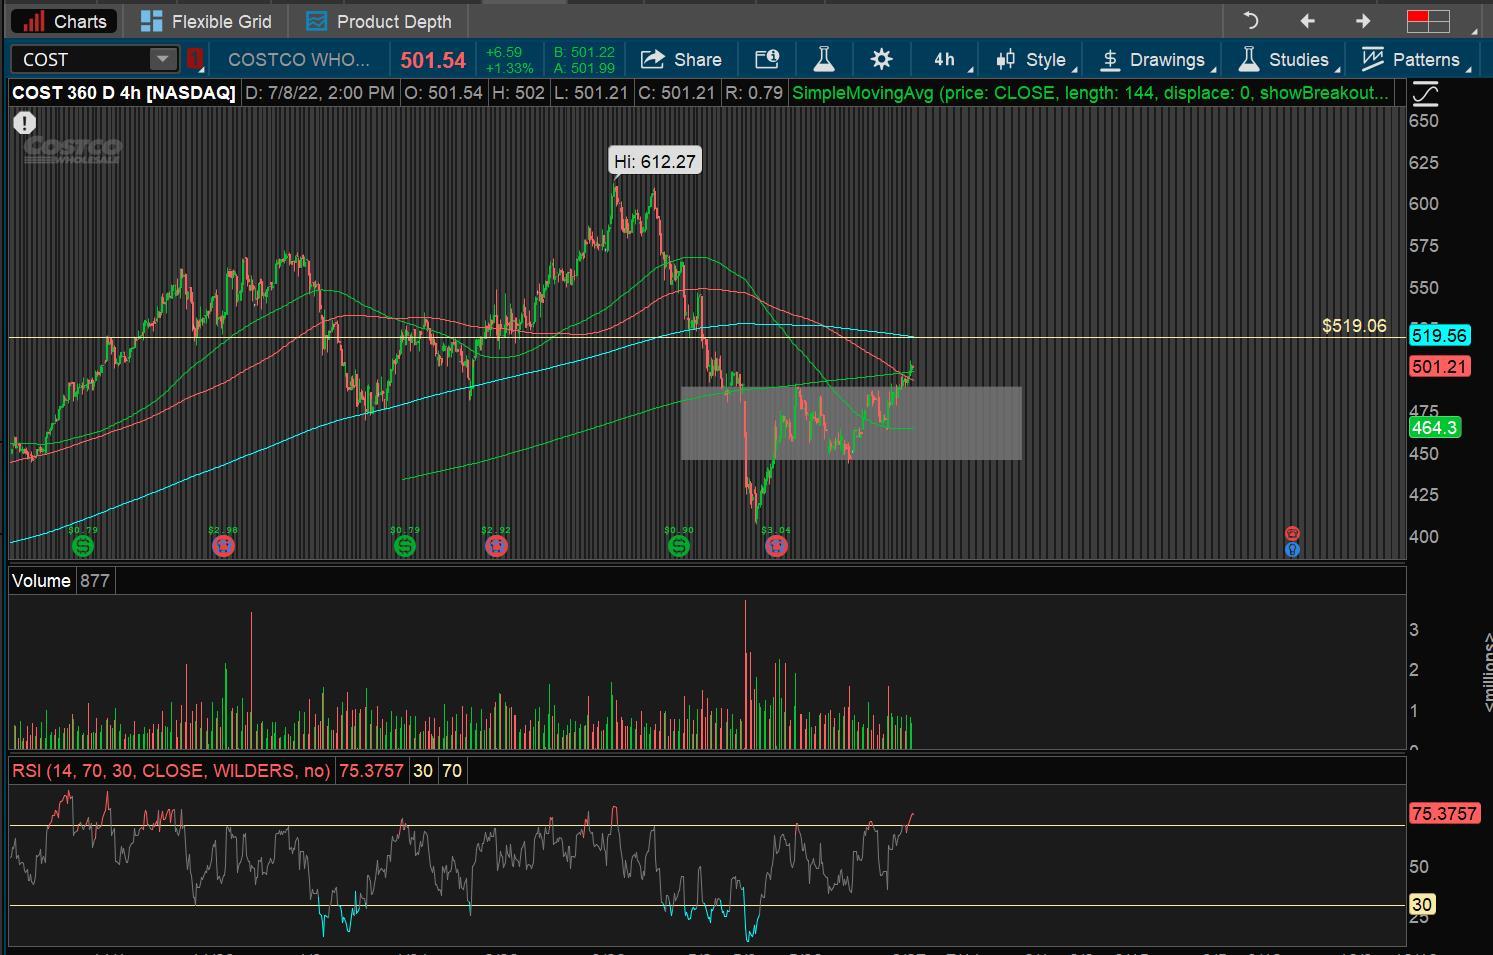Click the exclamation alert icon on chart
The image size is (1493, 955).
[24, 123]
